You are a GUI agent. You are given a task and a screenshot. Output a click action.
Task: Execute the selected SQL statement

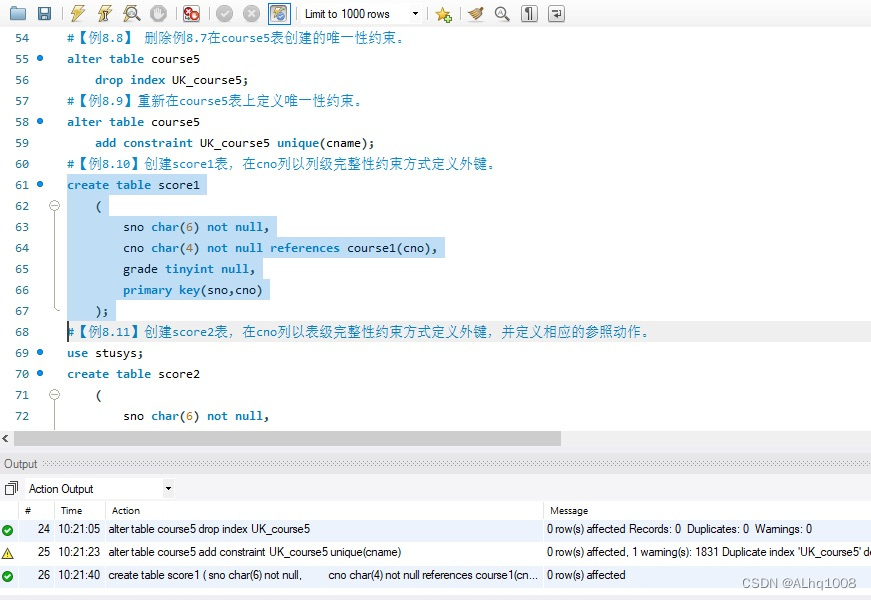[78, 13]
